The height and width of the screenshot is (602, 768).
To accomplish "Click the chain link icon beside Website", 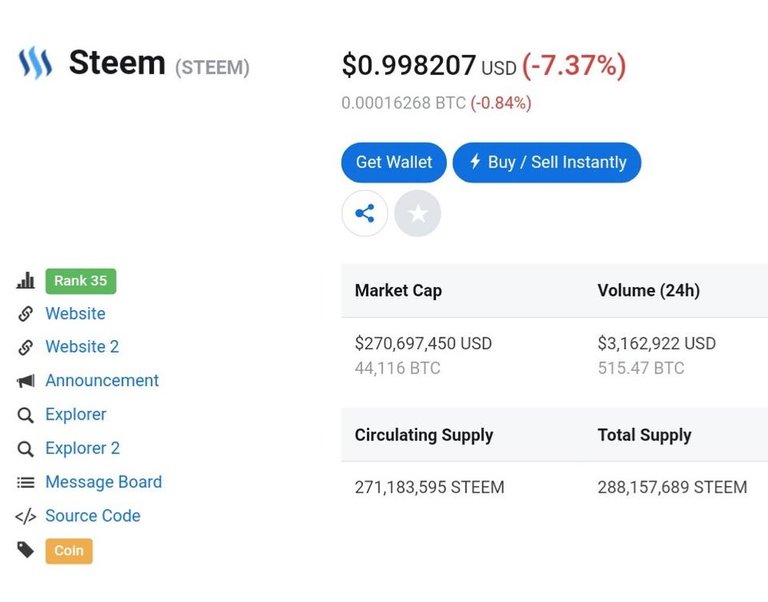I will (25, 313).
